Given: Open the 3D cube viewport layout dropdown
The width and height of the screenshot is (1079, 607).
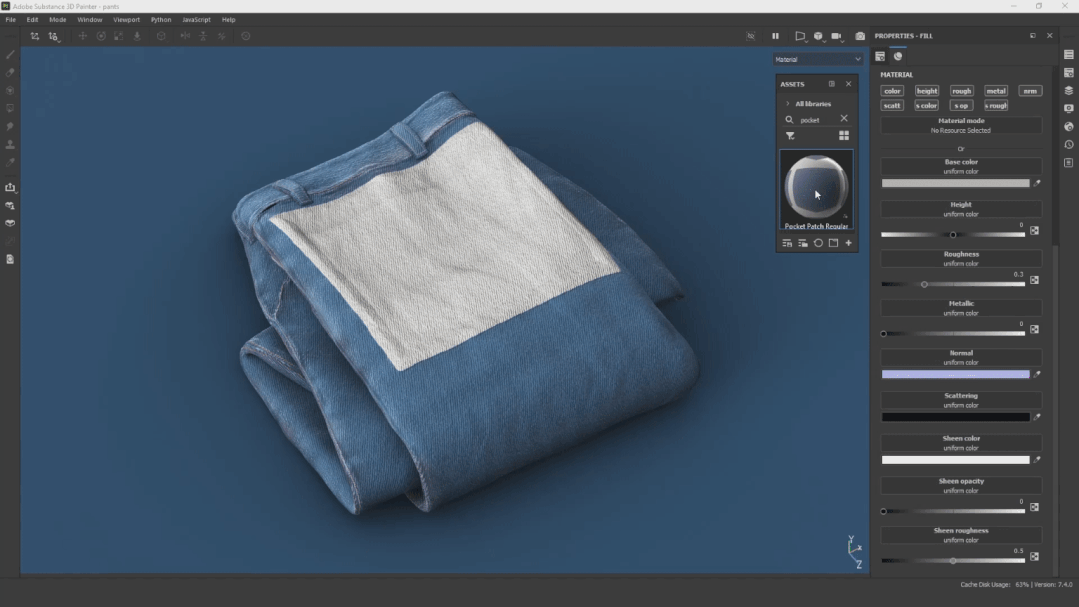Looking at the screenshot, I should point(818,36).
